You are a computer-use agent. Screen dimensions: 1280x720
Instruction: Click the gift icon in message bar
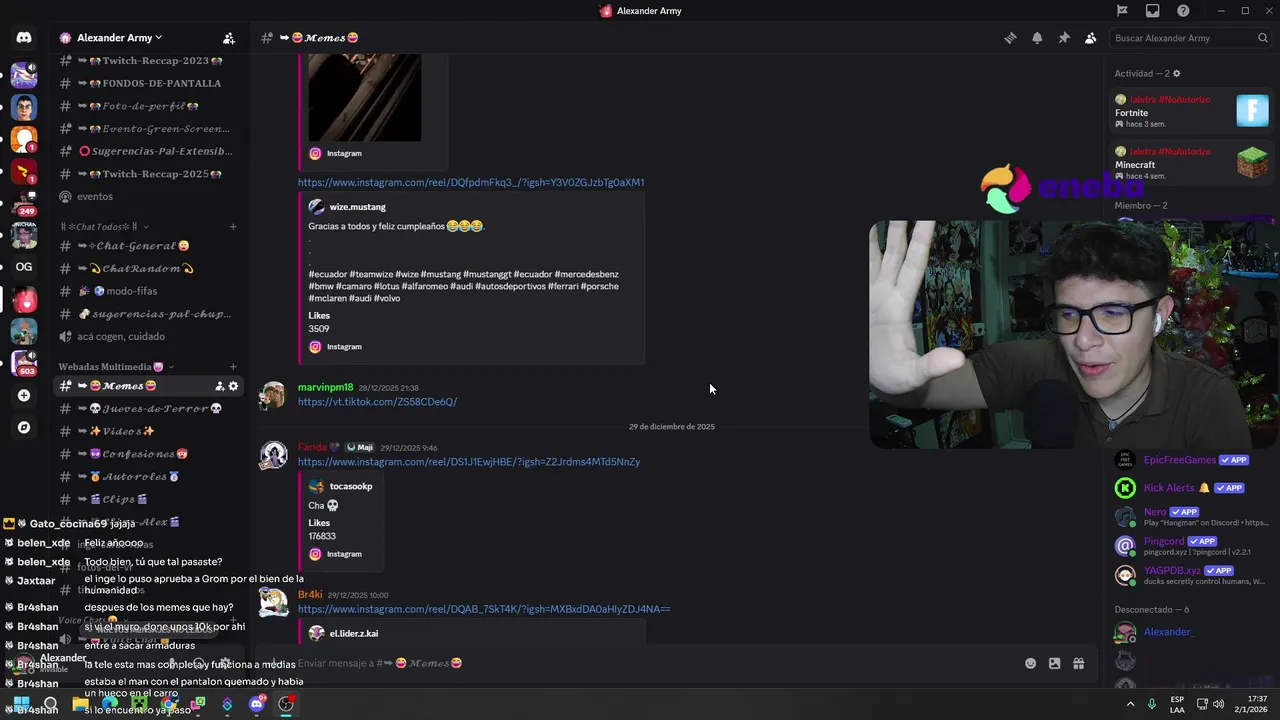[1079, 663]
